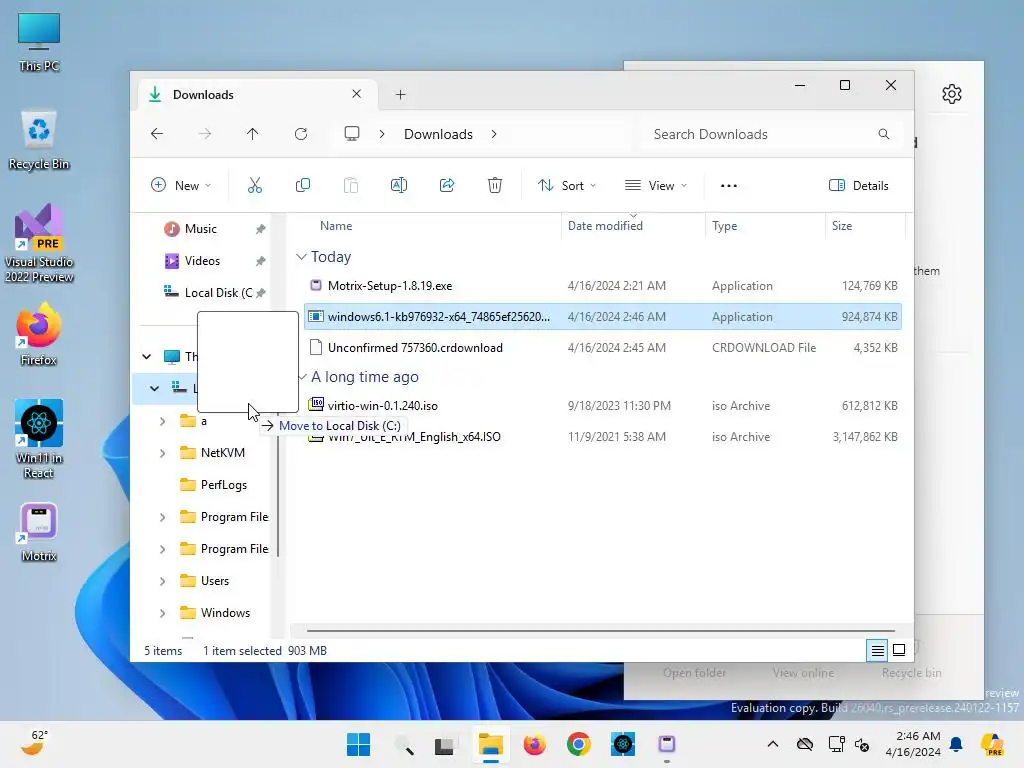Add a new Explorer tab
This screenshot has height=768, width=1024.
click(x=400, y=95)
